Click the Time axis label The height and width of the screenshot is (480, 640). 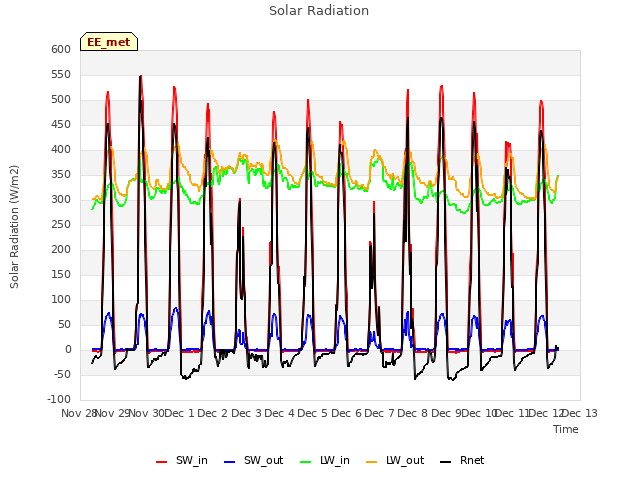click(566, 429)
